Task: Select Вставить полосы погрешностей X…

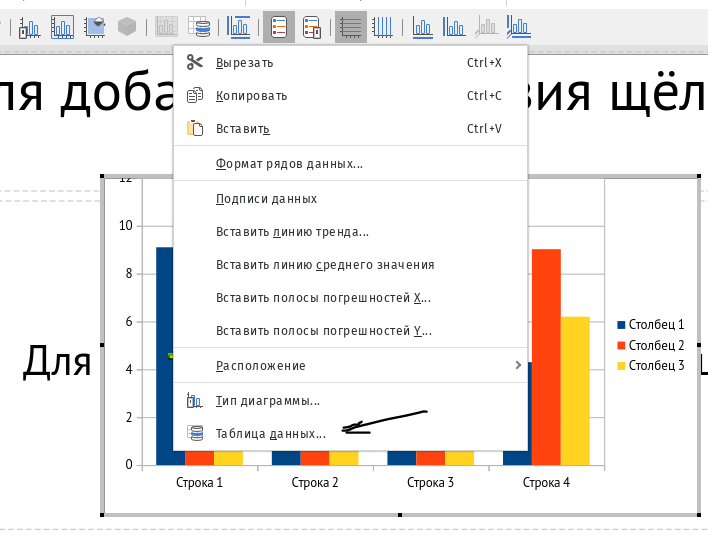Action: (x=350, y=298)
